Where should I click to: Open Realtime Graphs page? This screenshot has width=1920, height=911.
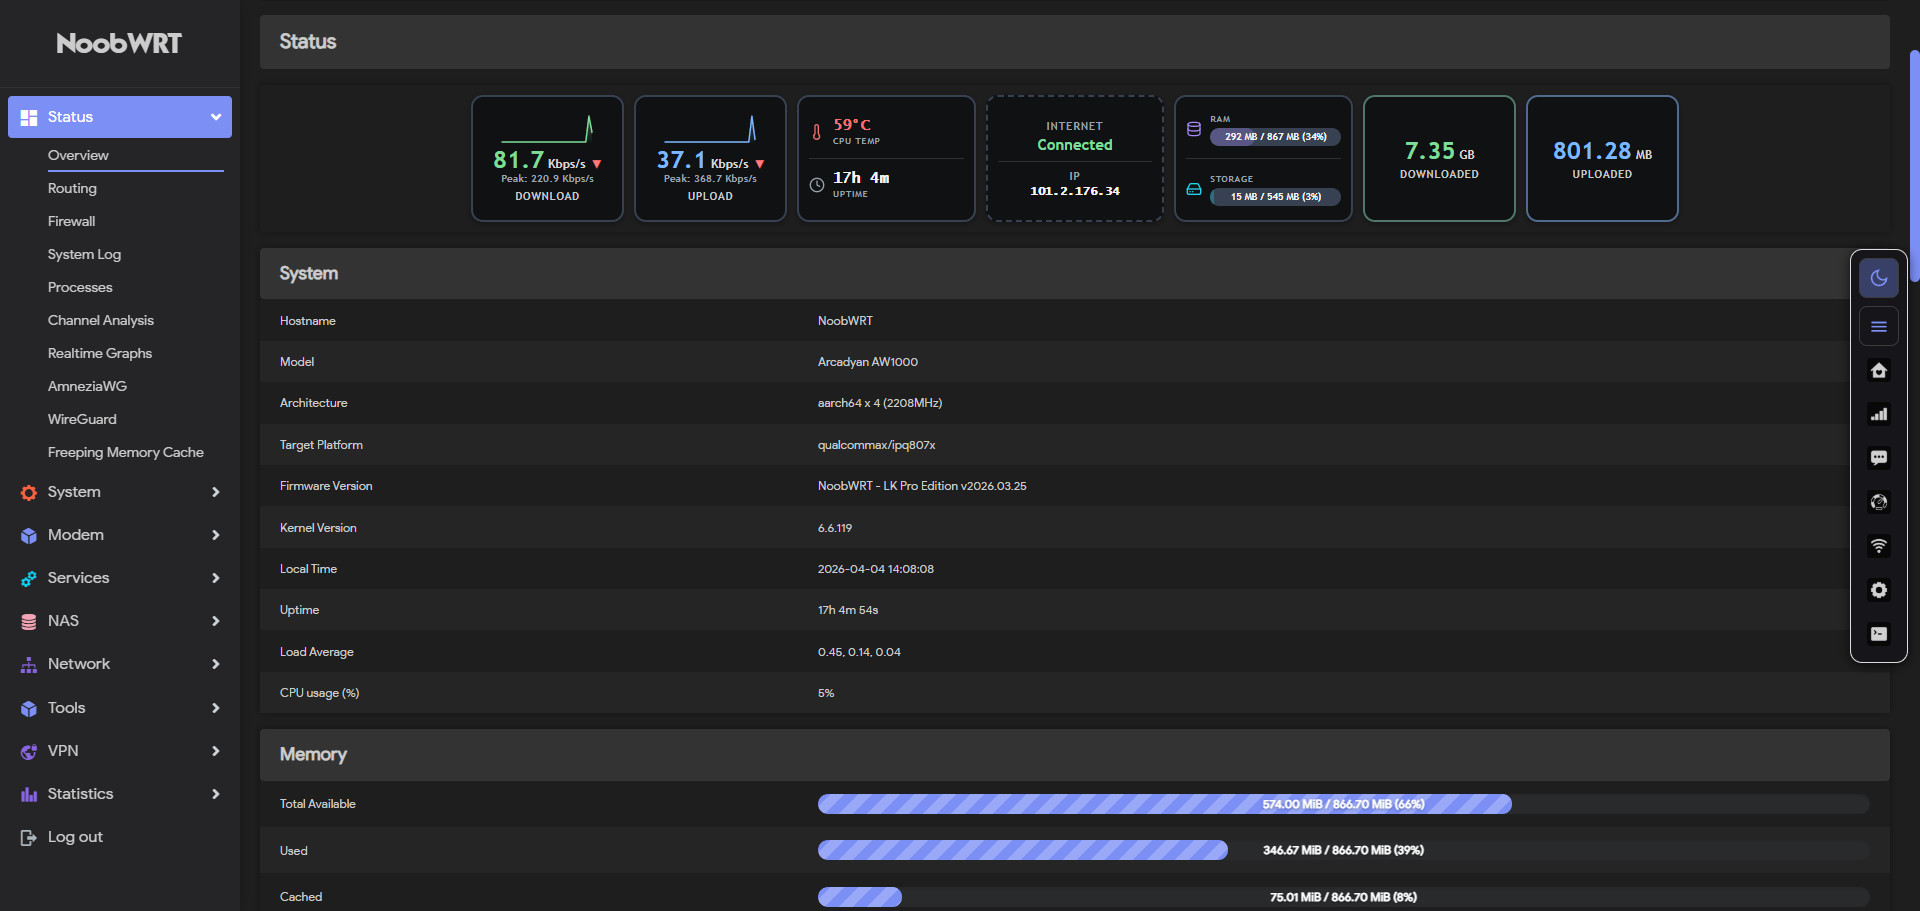100,353
